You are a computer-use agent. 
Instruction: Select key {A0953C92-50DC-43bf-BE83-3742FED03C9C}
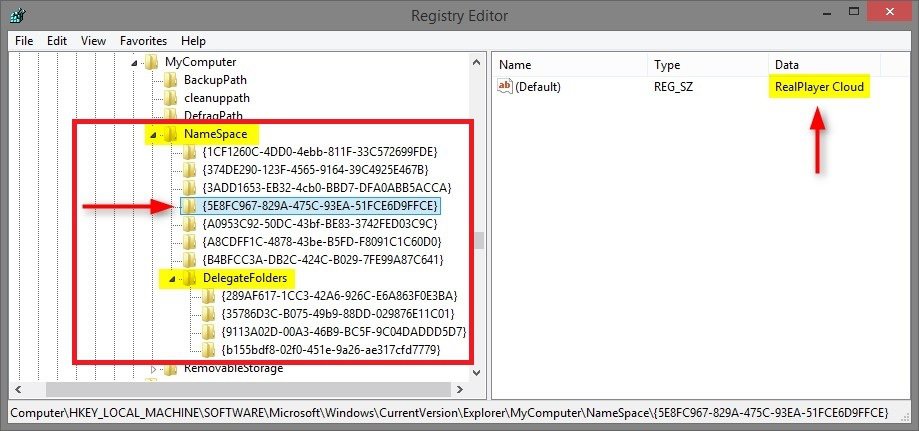(320, 224)
